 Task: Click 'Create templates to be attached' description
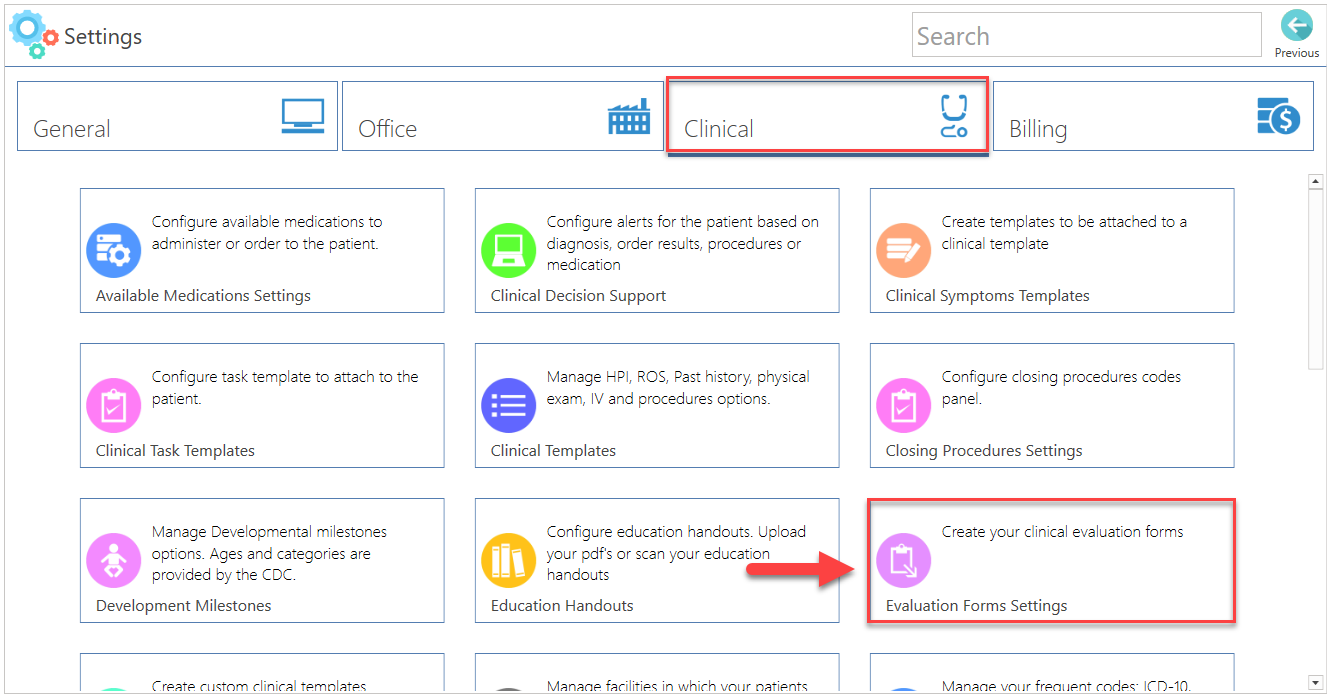pos(1064,233)
